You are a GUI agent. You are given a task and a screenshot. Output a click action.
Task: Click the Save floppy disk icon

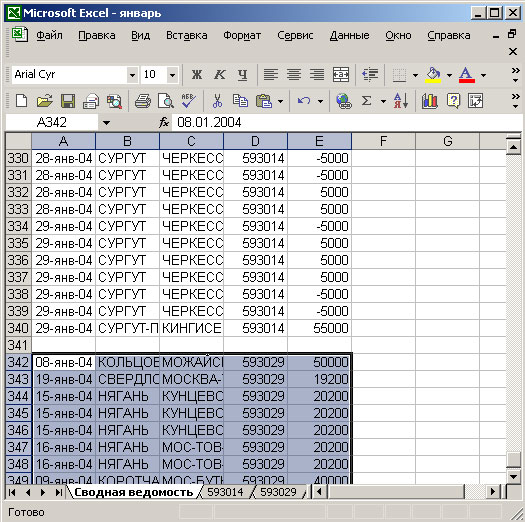[x=68, y=101]
